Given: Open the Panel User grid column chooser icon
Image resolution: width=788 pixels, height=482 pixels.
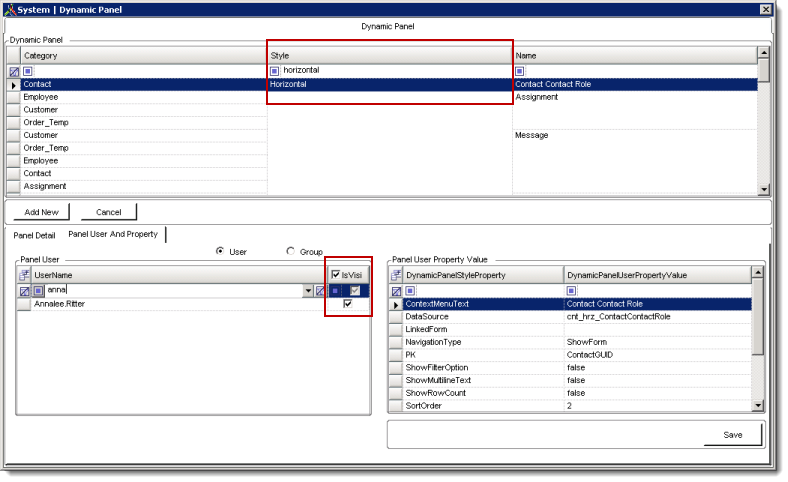Looking at the screenshot, I should tap(24, 274).
